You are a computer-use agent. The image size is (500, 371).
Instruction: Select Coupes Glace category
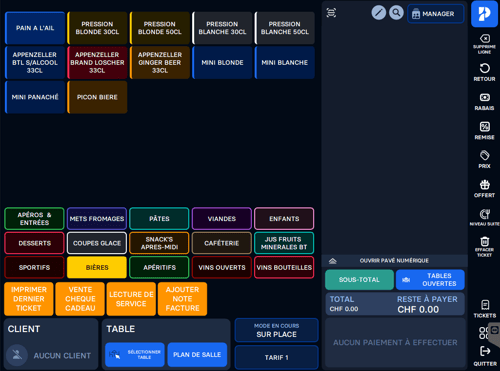click(x=97, y=243)
